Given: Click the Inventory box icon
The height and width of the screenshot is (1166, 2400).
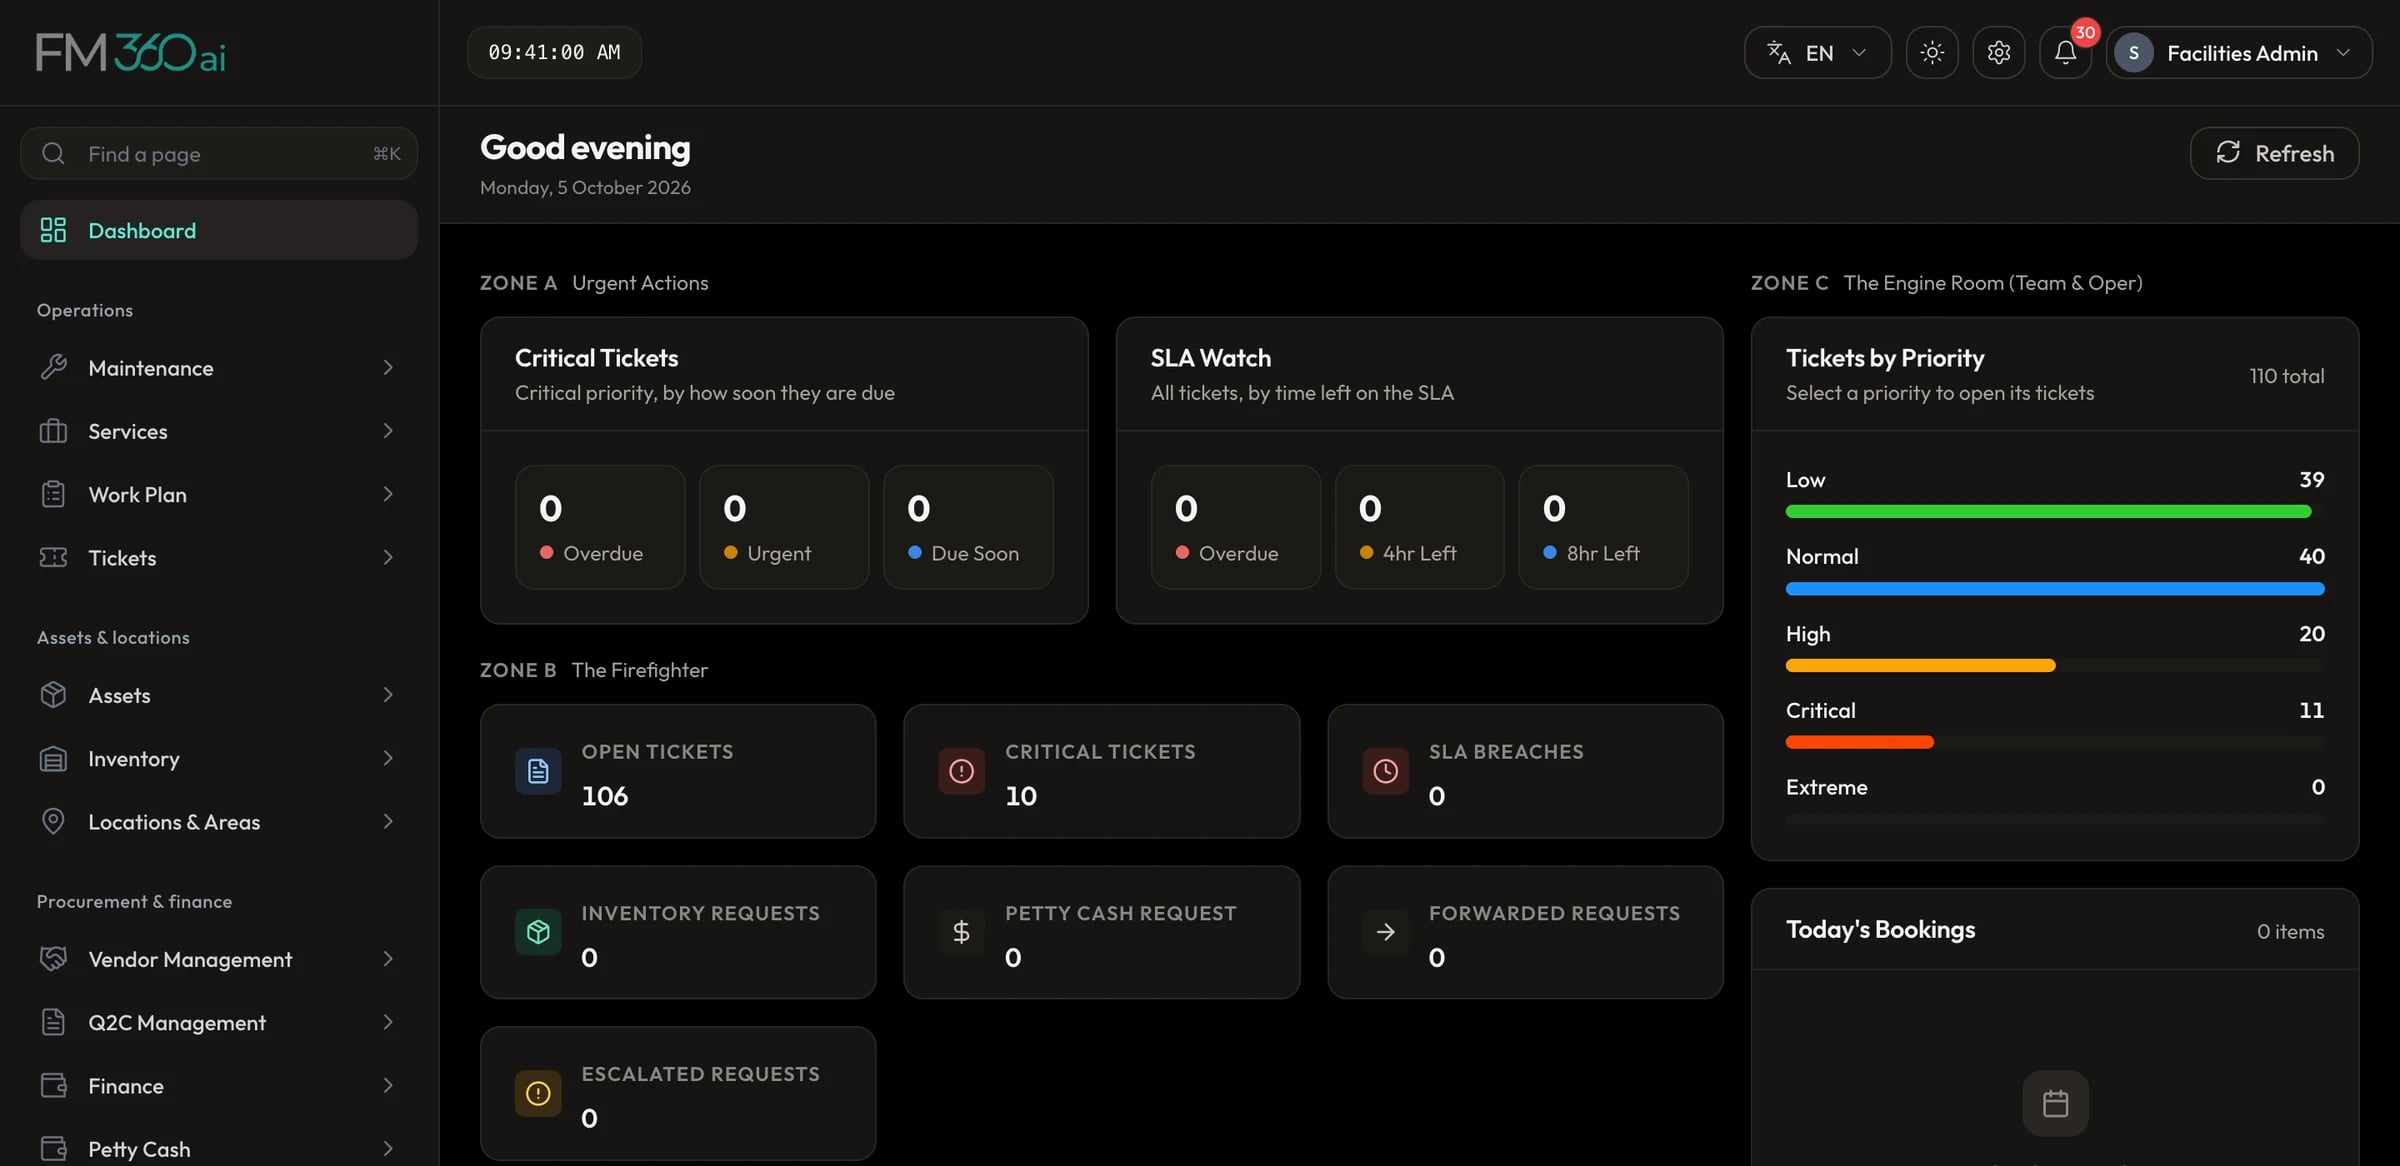Looking at the screenshot, I should coord(53,759).
